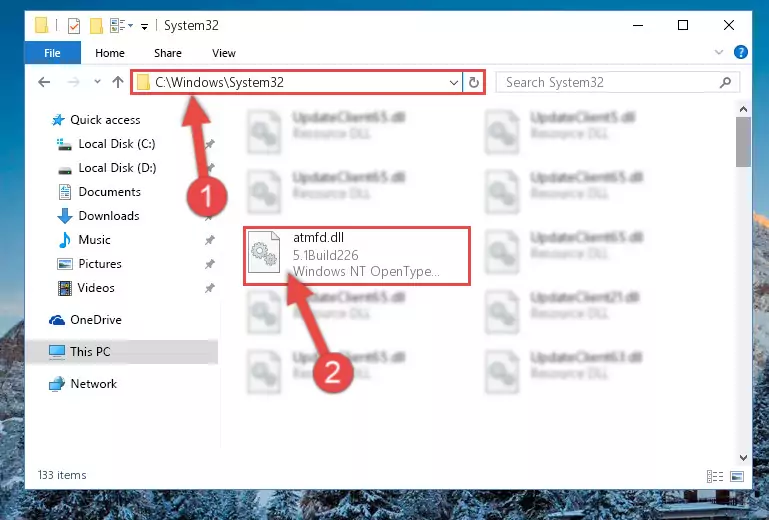The width and height of the screenshot is (769, 520).
Task: Click the scroll up arrow of file list
Action: click(743, 109)
